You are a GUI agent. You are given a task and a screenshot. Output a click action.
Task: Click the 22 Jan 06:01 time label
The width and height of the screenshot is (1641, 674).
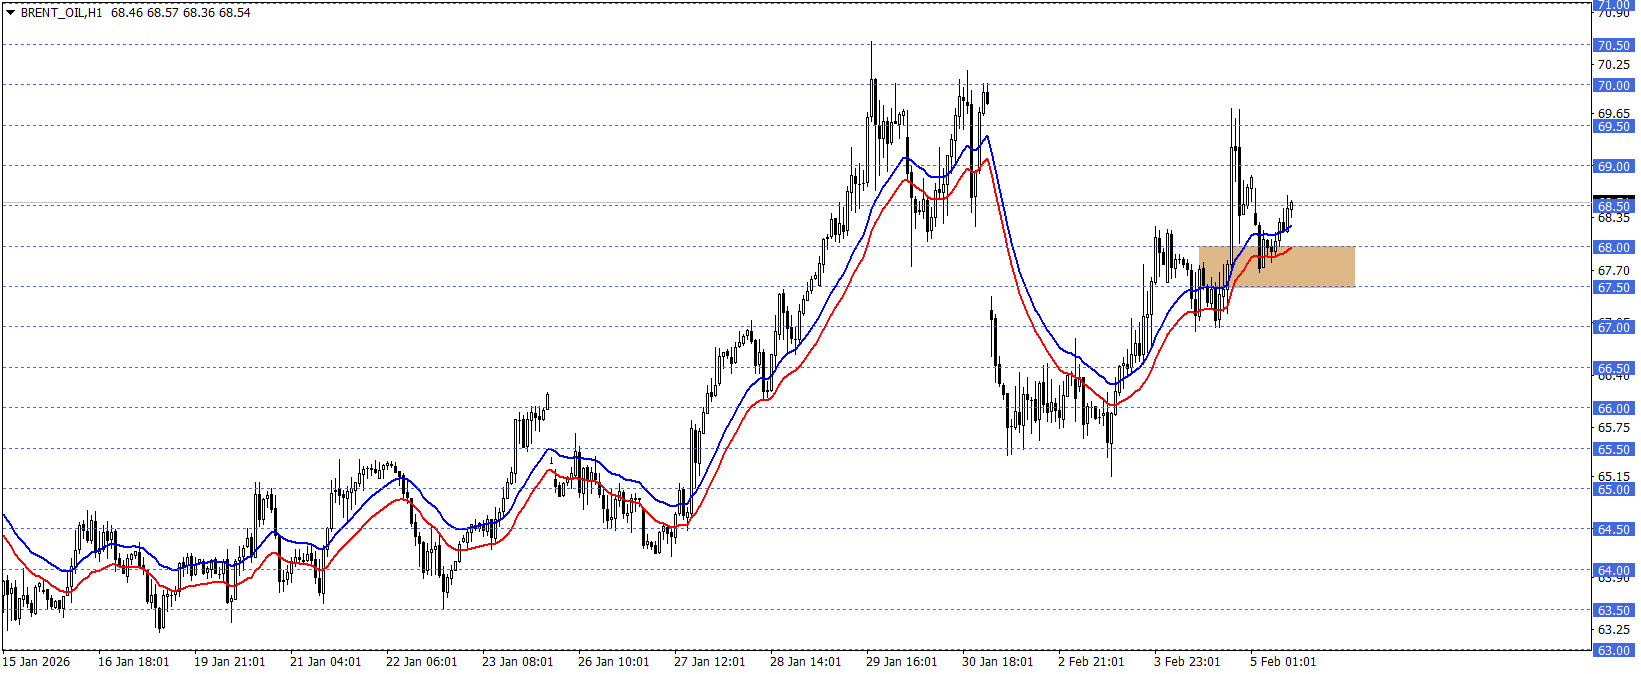click(x=422, y=662)
